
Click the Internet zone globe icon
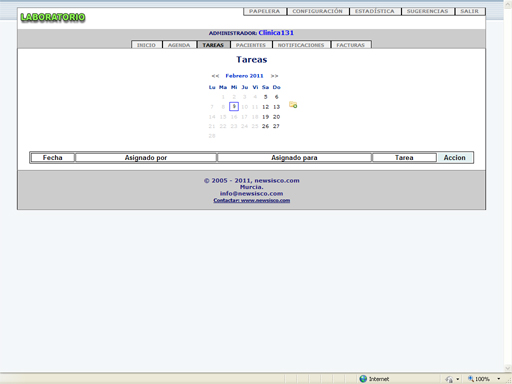click(363, 379)
